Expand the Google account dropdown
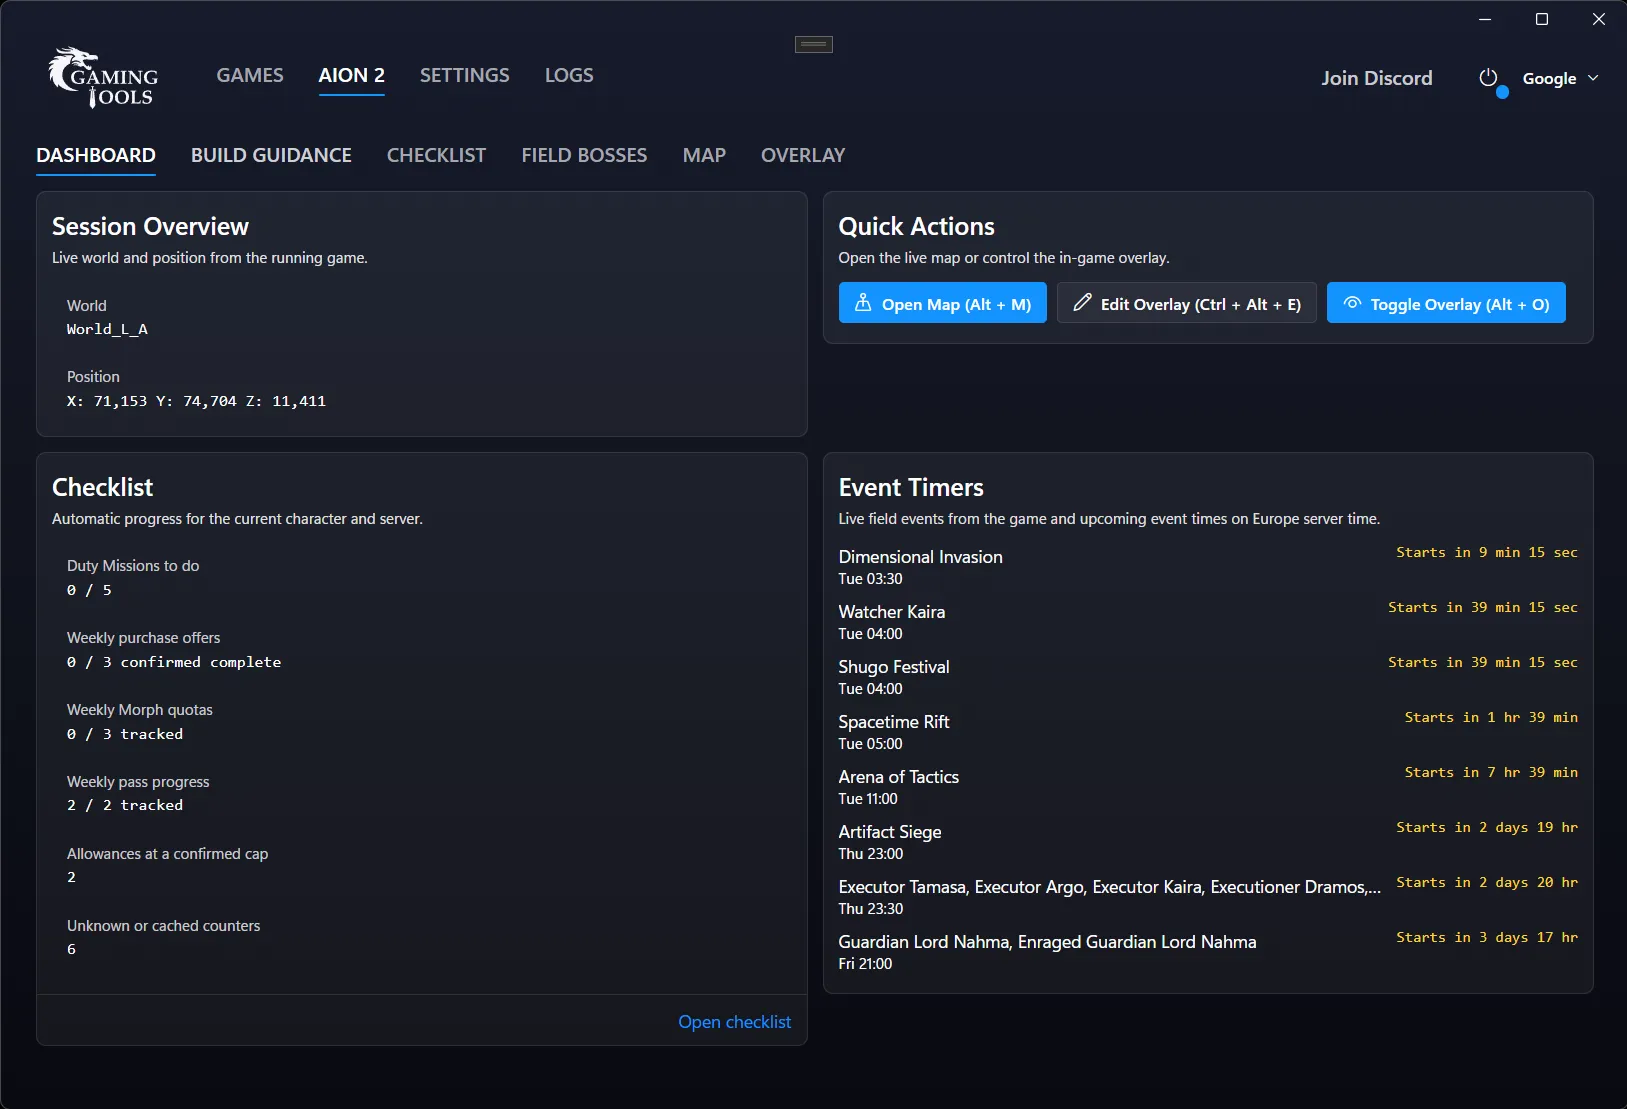 [x=1560, y=78]
